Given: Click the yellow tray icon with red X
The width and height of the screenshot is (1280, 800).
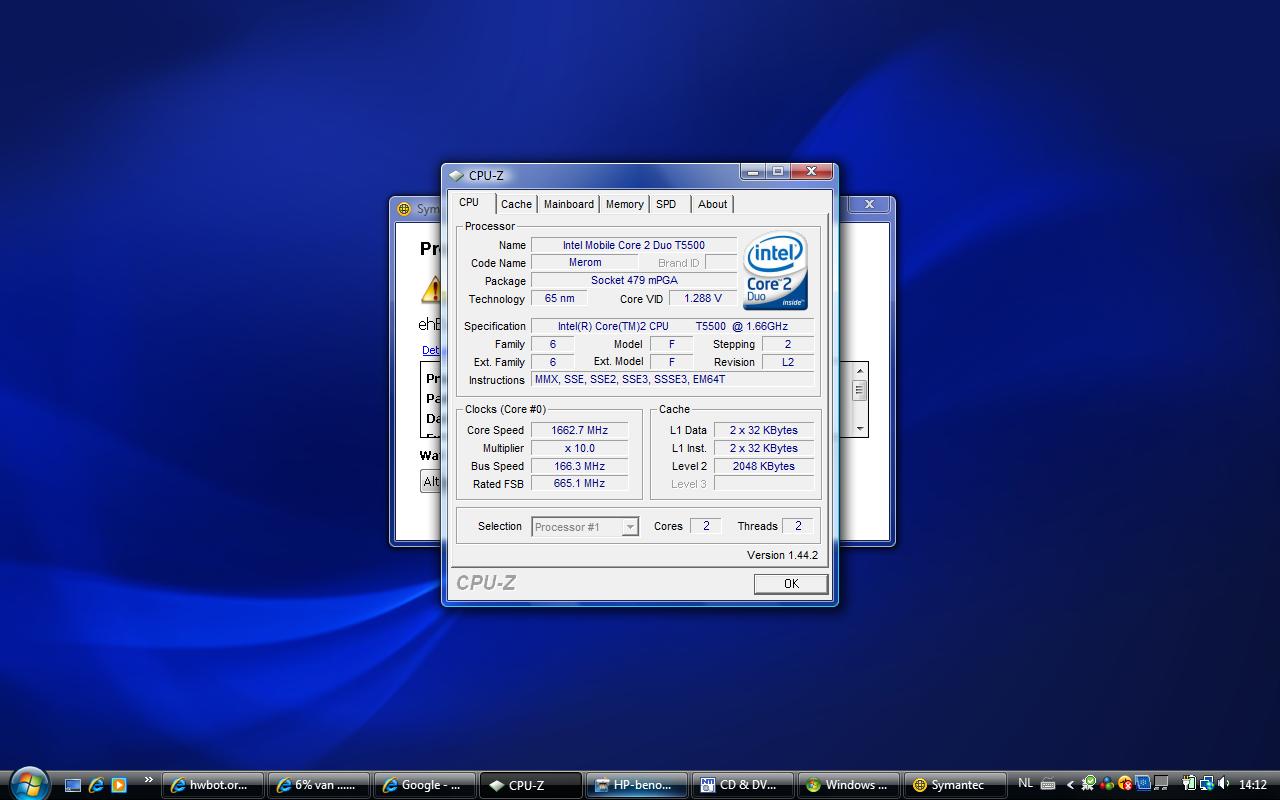Looking at the screenshot, I should (1125, 784).
